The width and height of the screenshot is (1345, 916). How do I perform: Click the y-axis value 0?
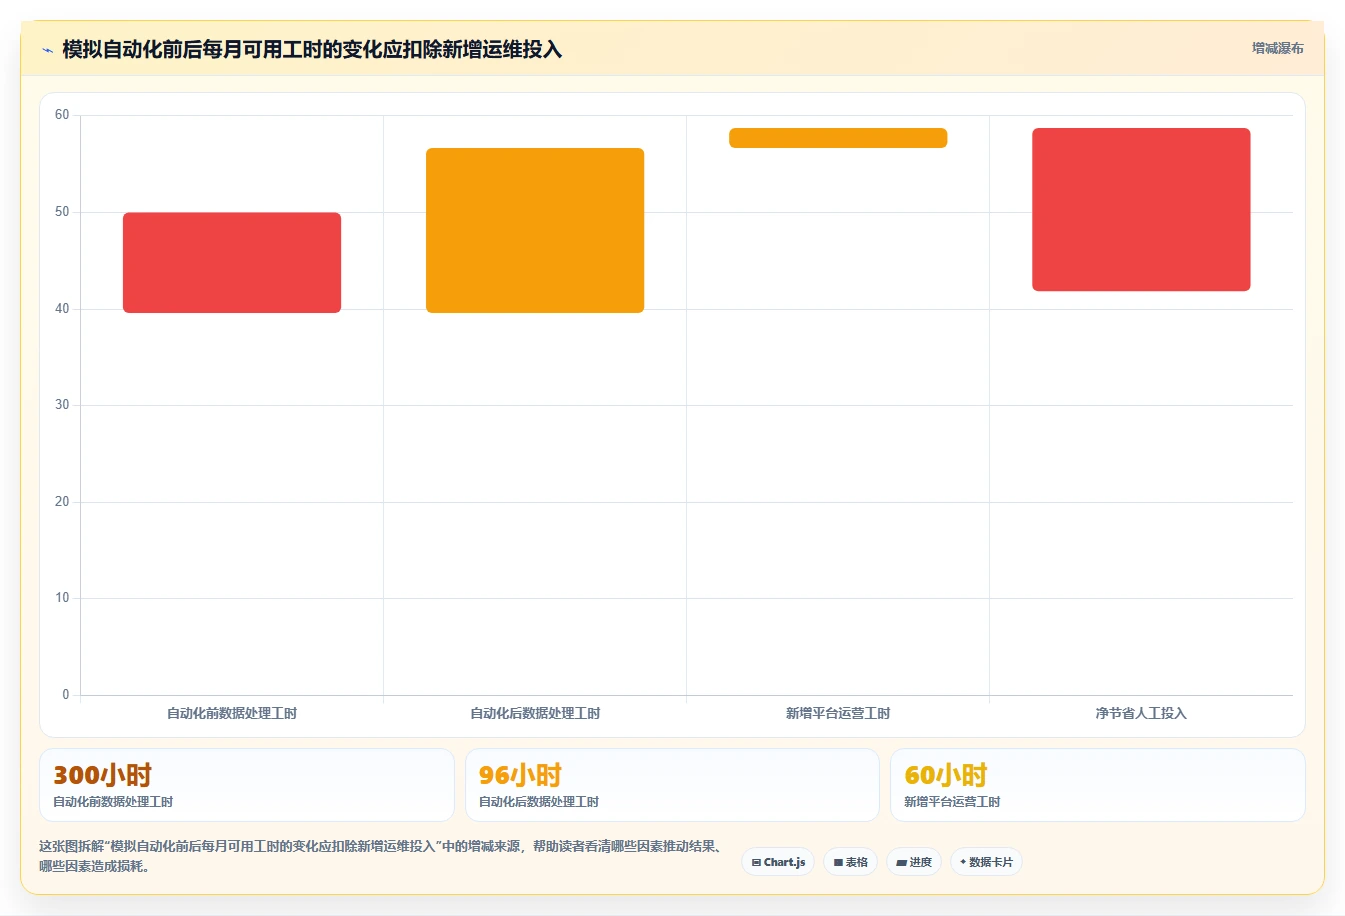[x=66, y=695]
